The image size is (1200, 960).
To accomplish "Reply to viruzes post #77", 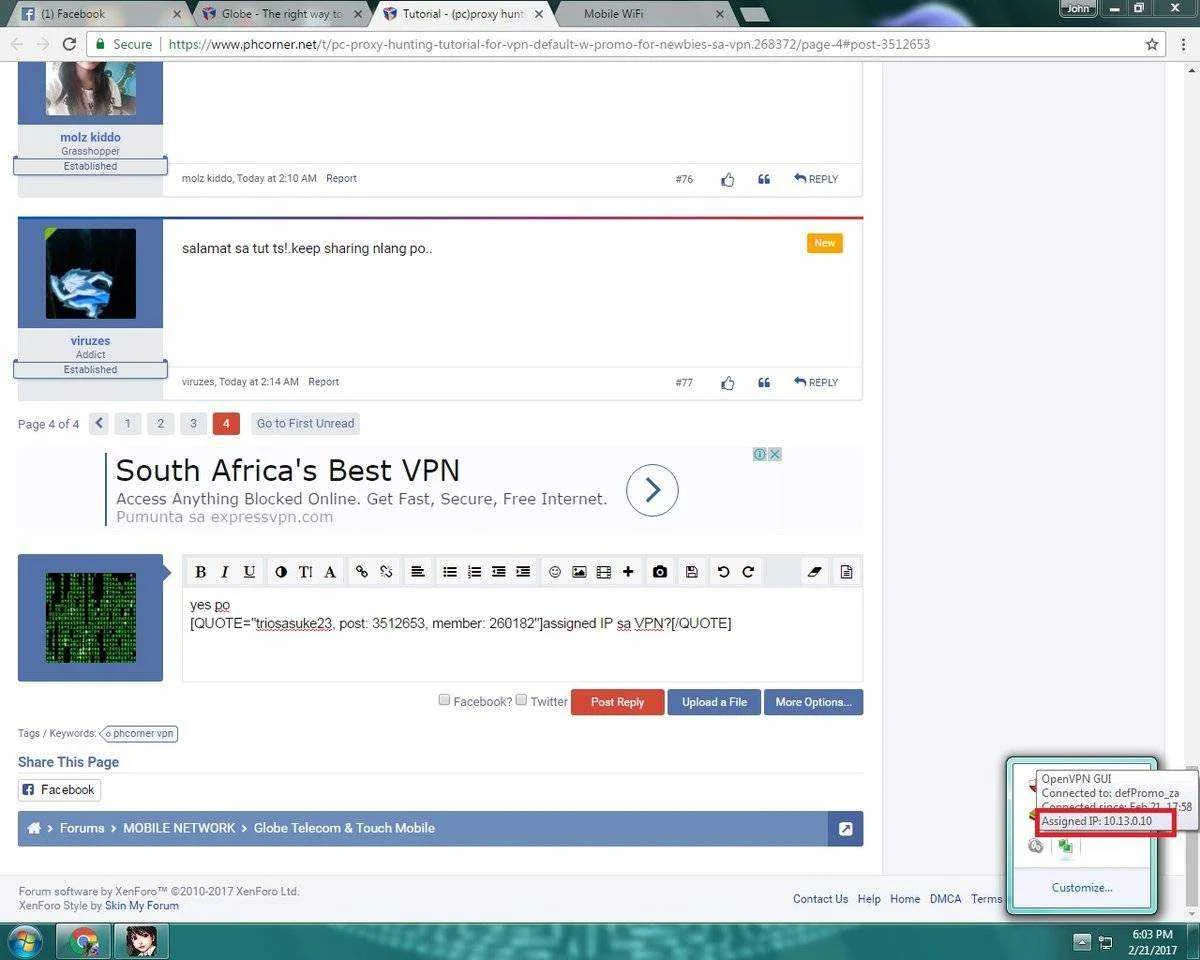I will tap(816, 382).
